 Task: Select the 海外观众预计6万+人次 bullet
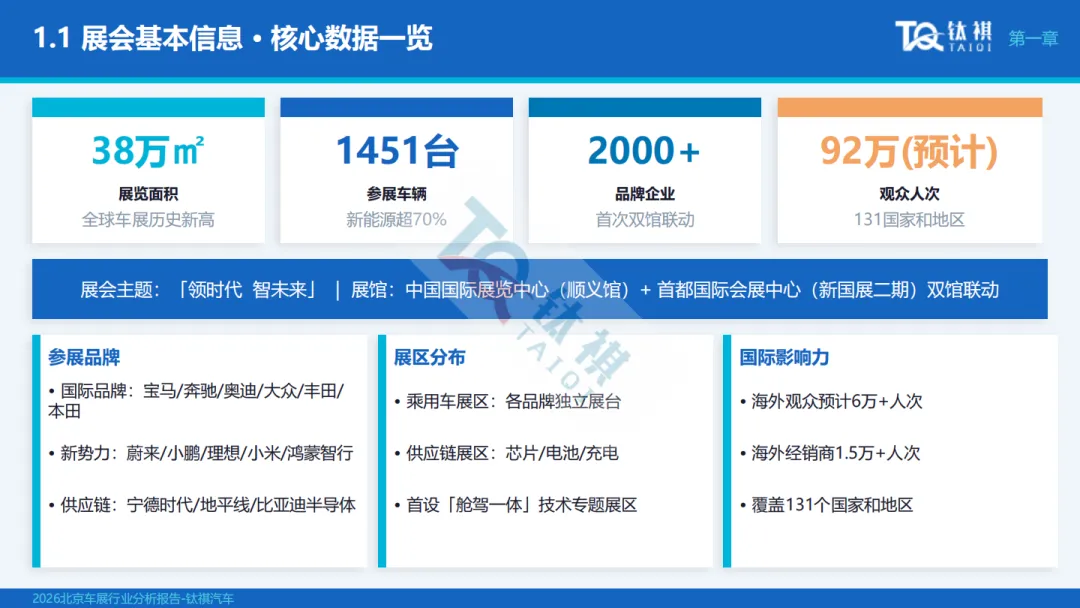tap(831, 401)
